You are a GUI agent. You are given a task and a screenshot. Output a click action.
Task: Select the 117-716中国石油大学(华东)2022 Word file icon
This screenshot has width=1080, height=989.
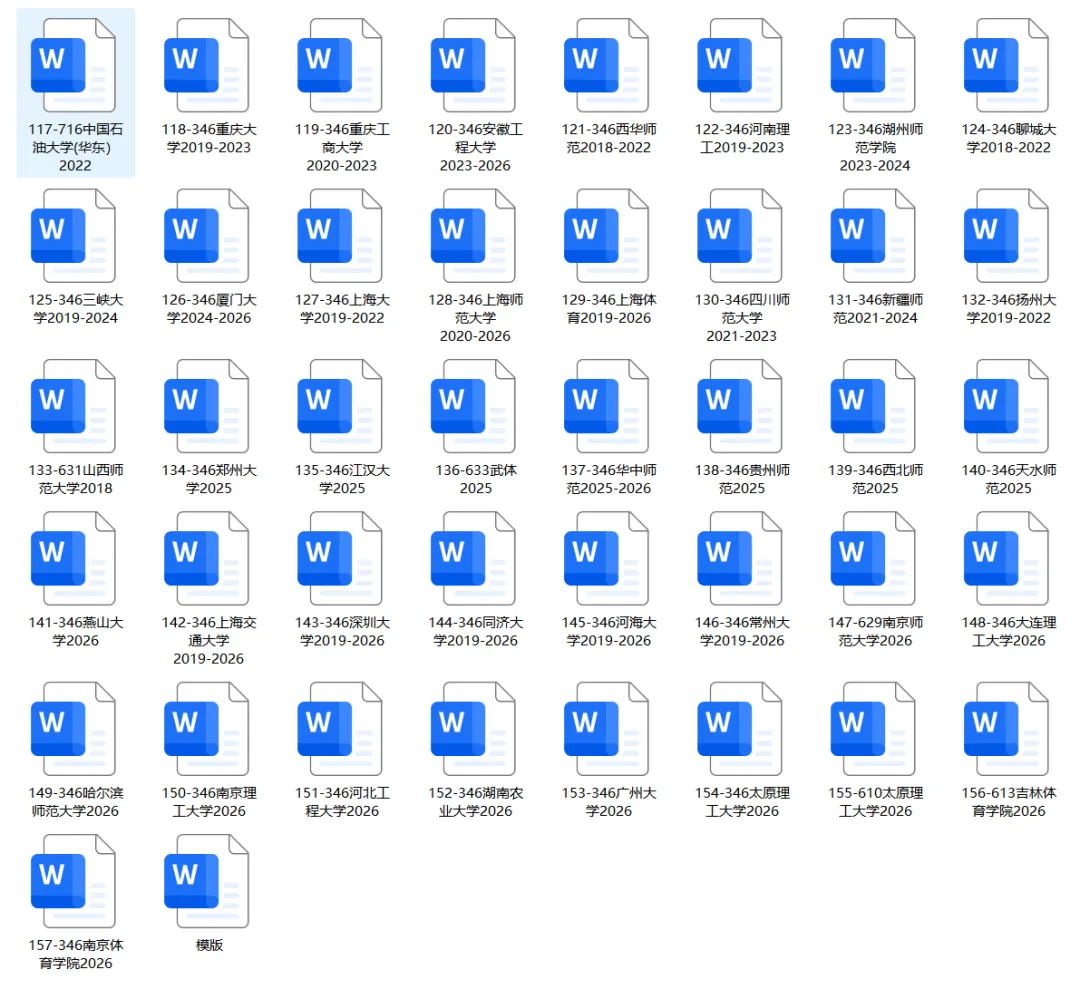click(73, 65)
